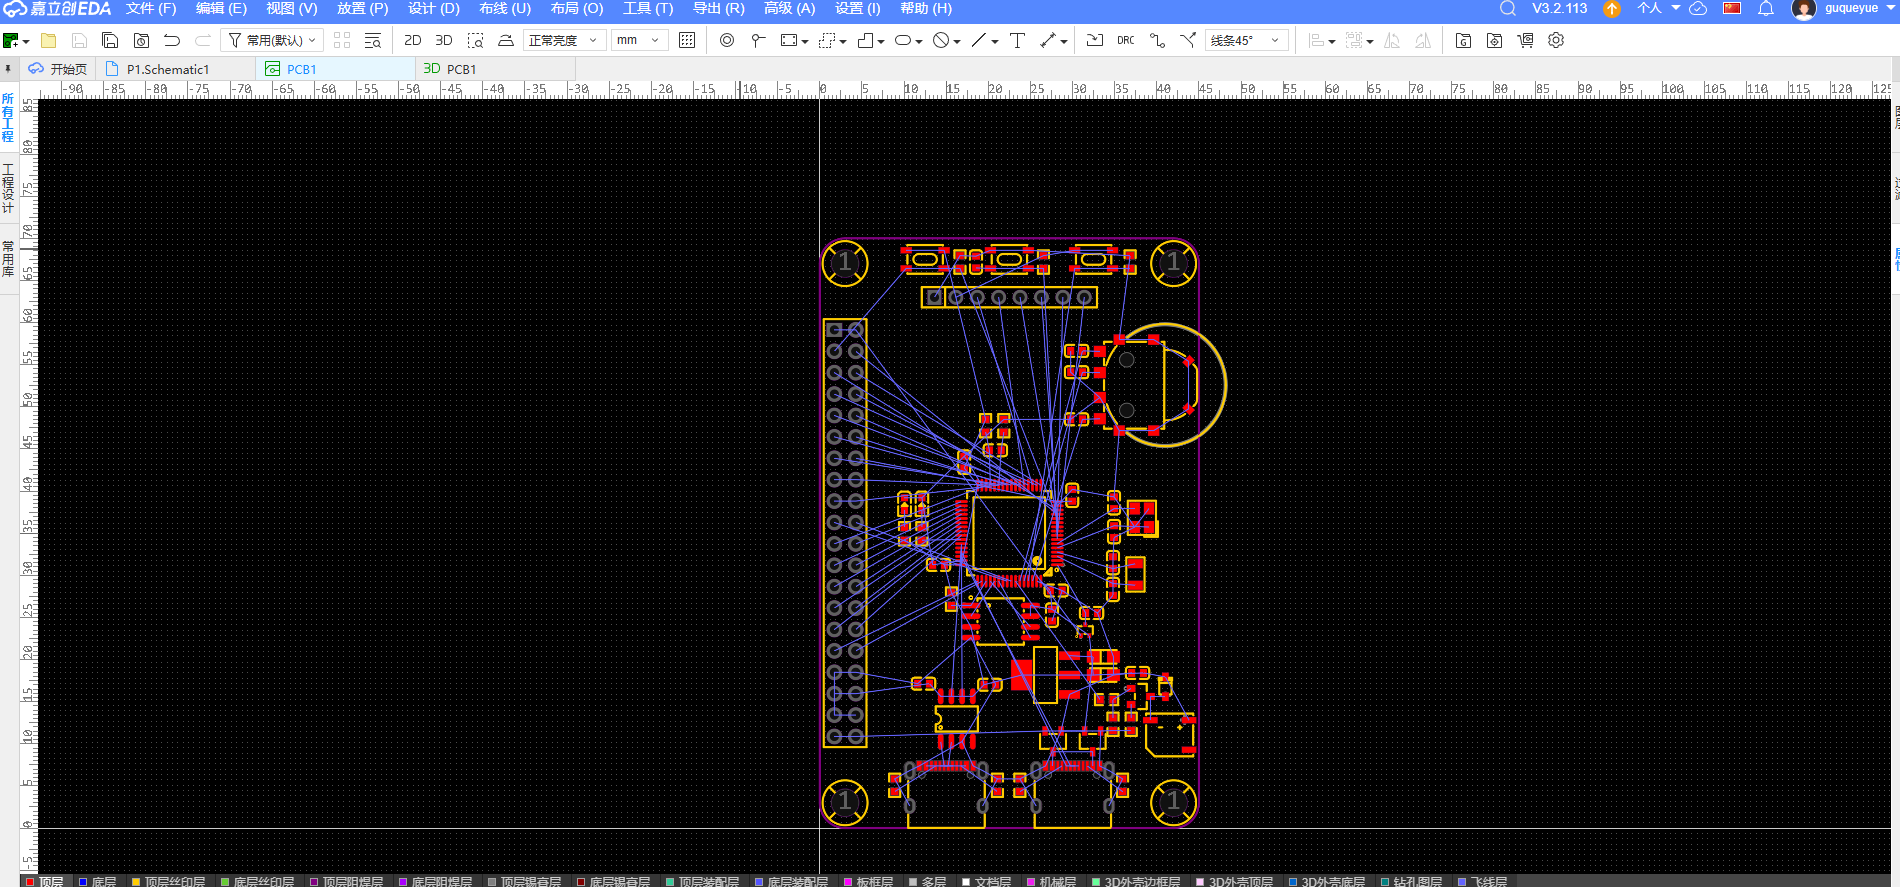Open the 放置 (P) menu
Screen dimensions: 1900x887
[362, 9]
